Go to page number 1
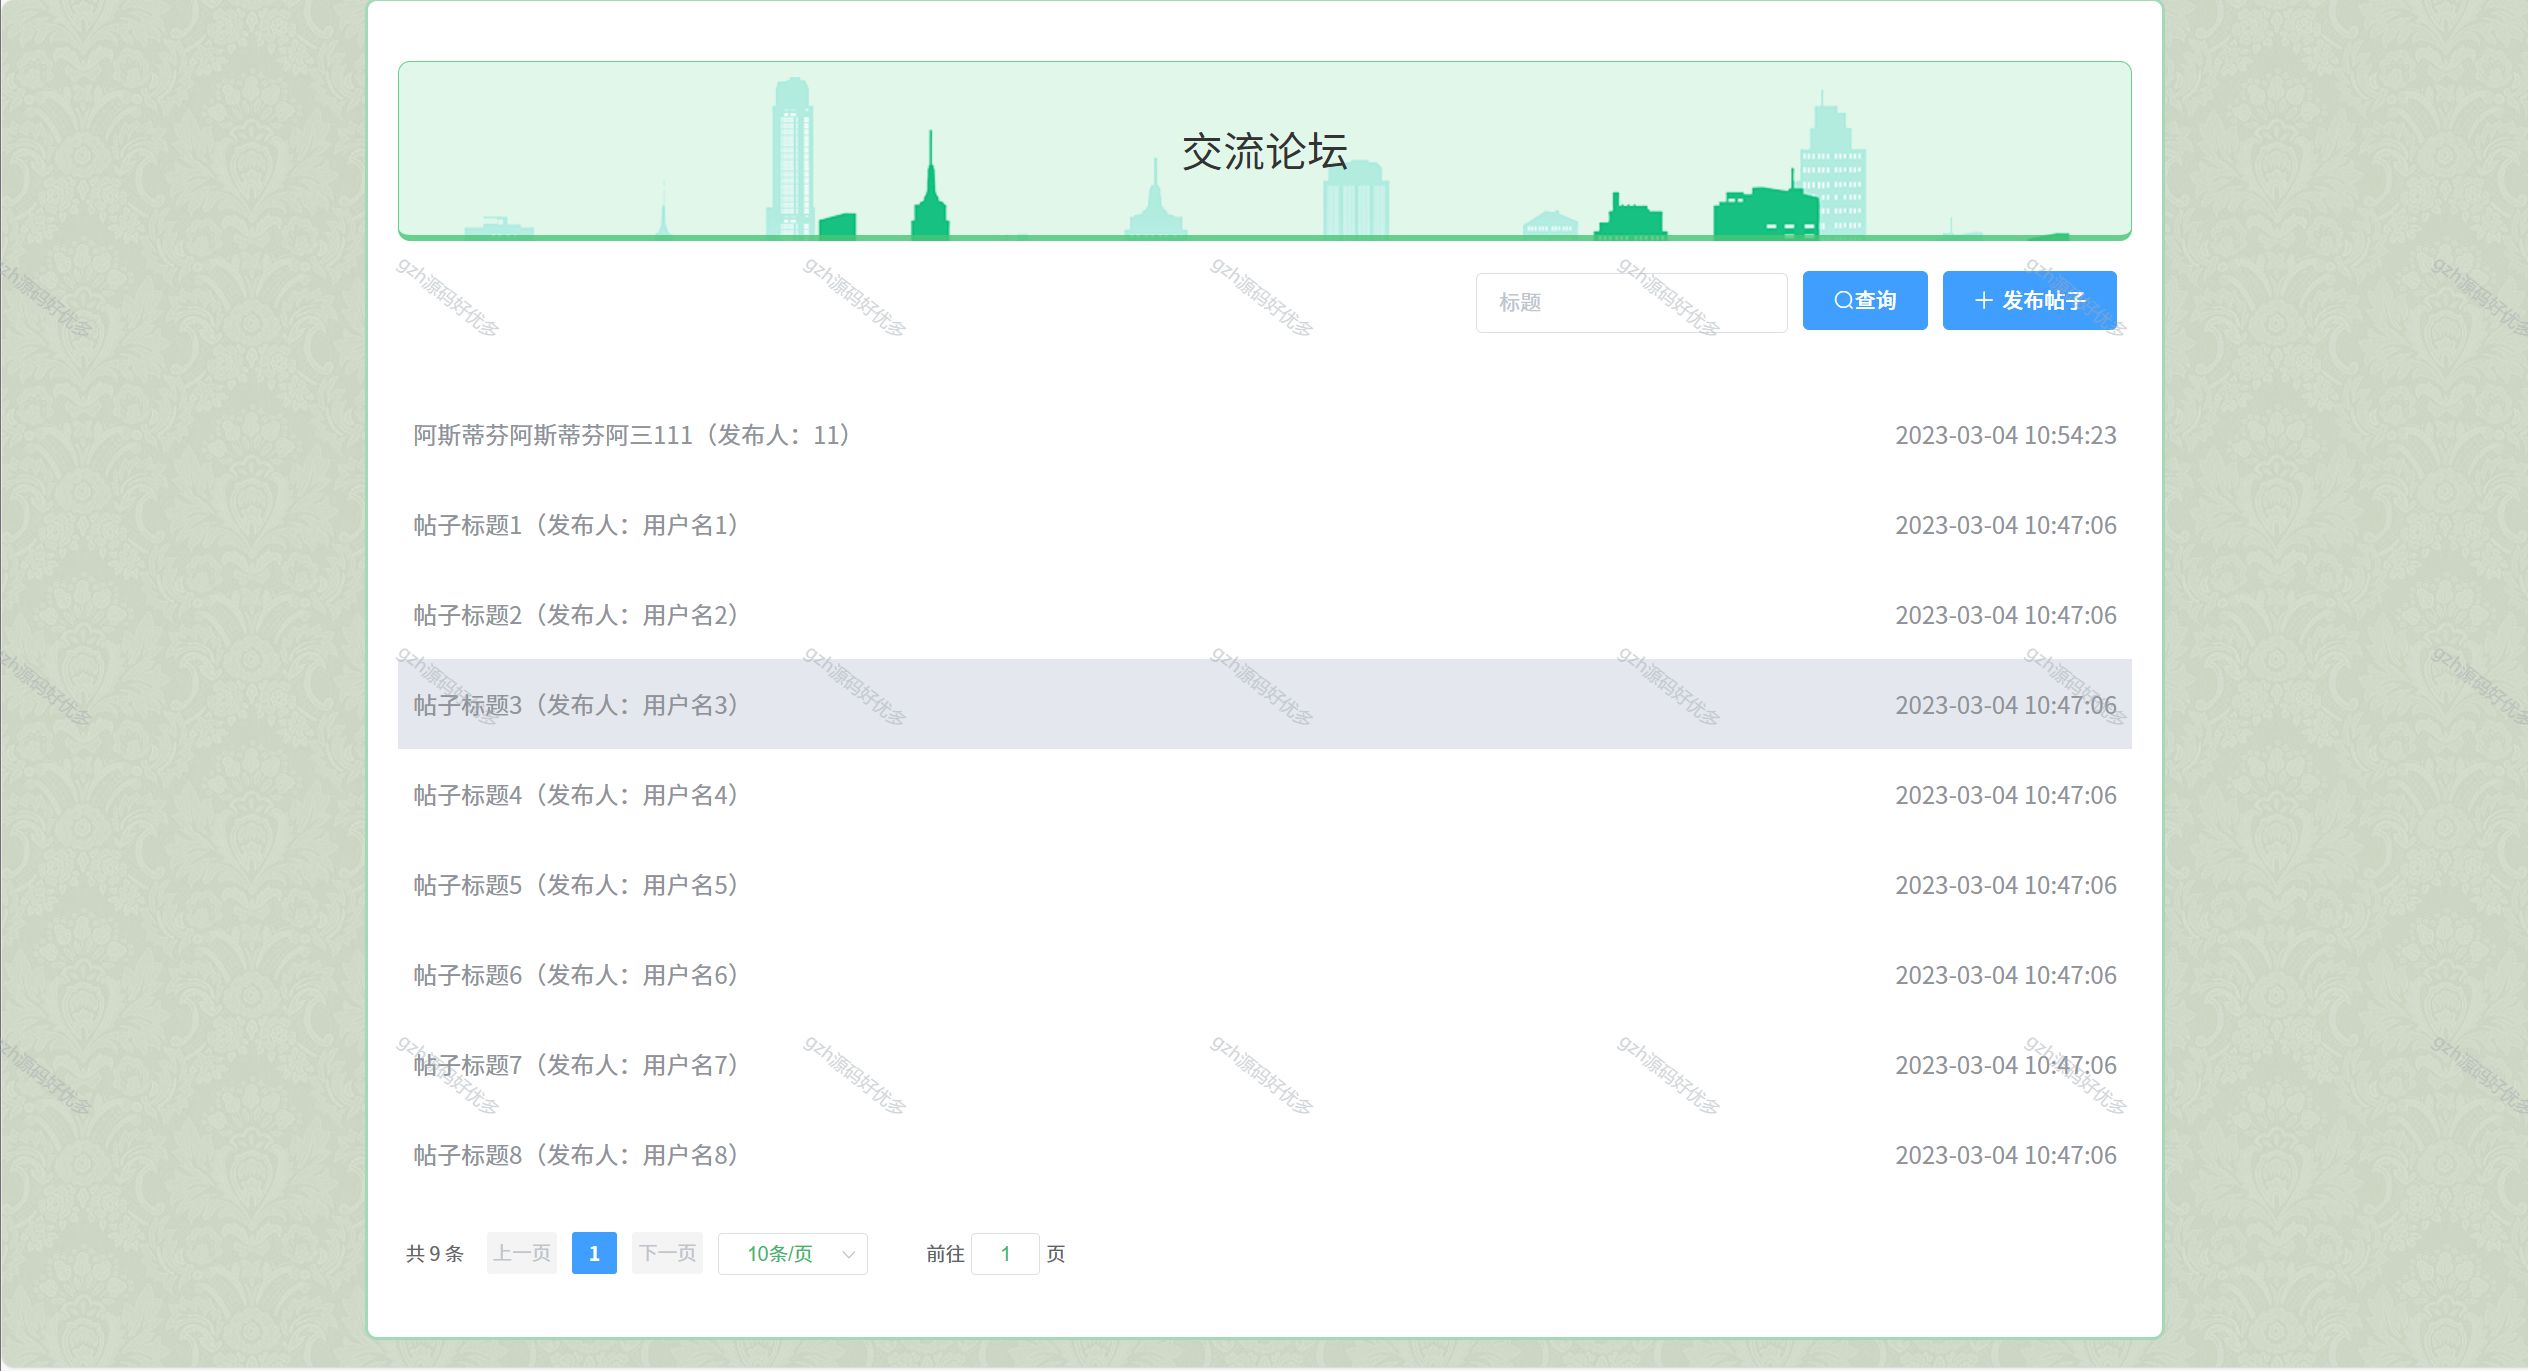This screenshot has height=1371, width=2528. point(594,1254)
